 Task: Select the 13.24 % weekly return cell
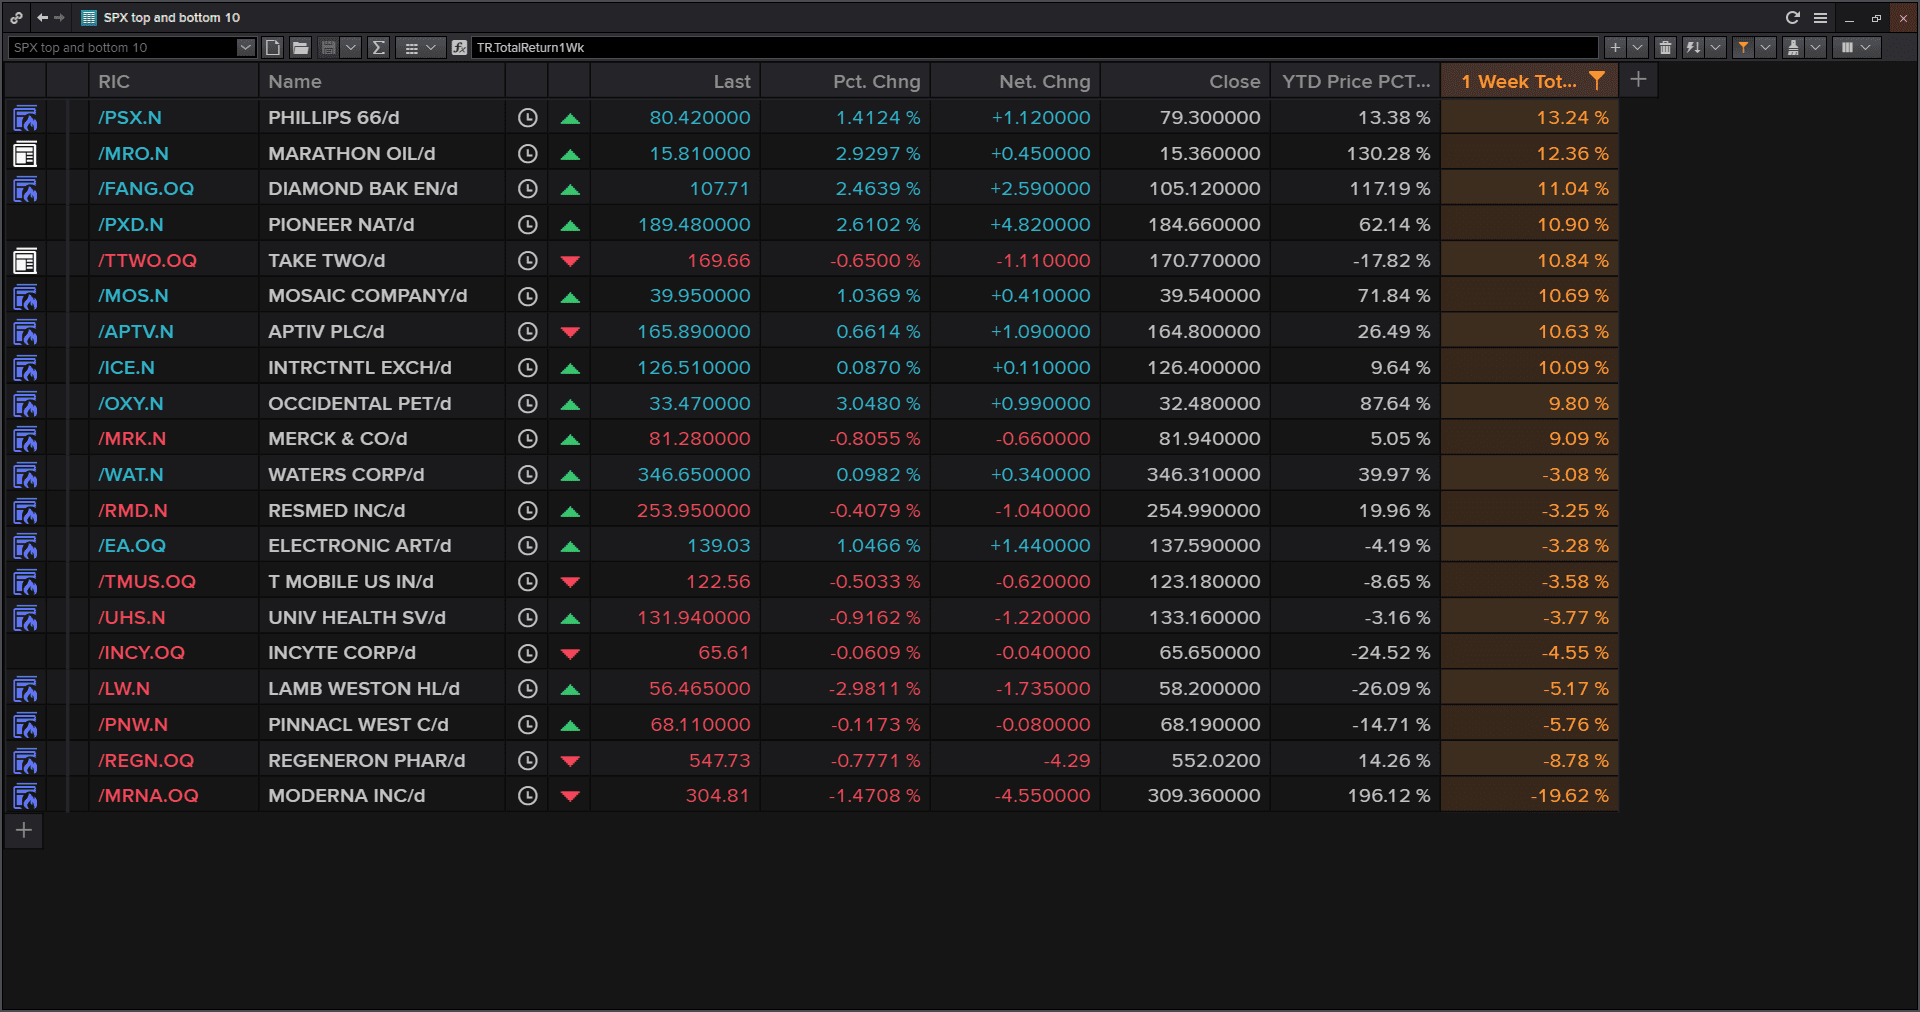click(x=1530, y=118)
